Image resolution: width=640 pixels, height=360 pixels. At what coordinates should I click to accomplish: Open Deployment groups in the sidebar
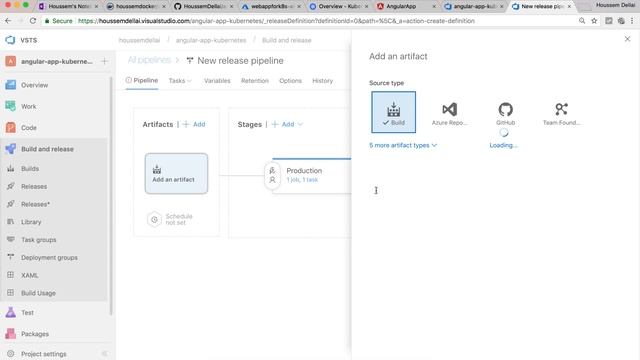[49, 258]
